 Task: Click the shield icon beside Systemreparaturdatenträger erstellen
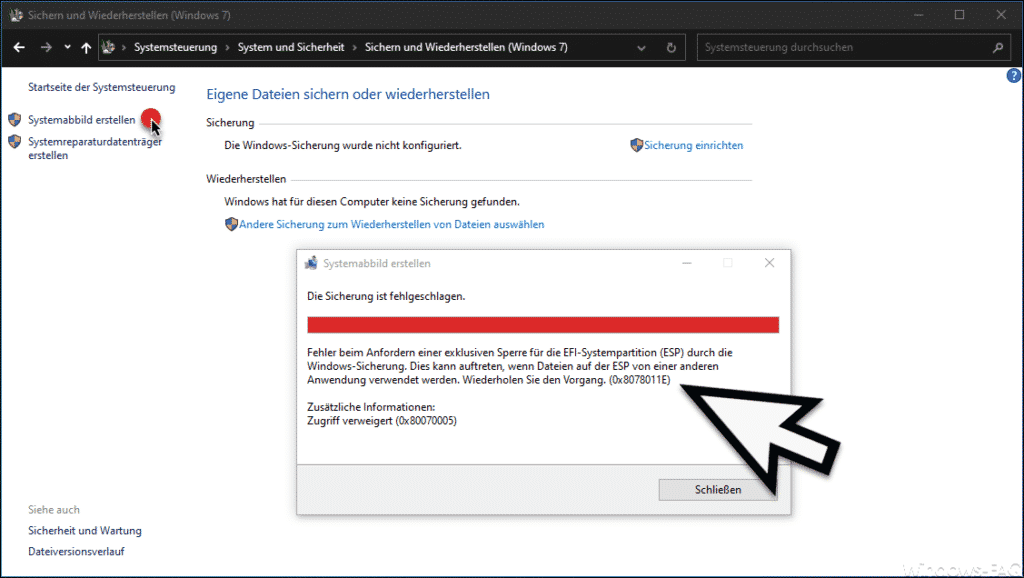(x=14, y=141)
